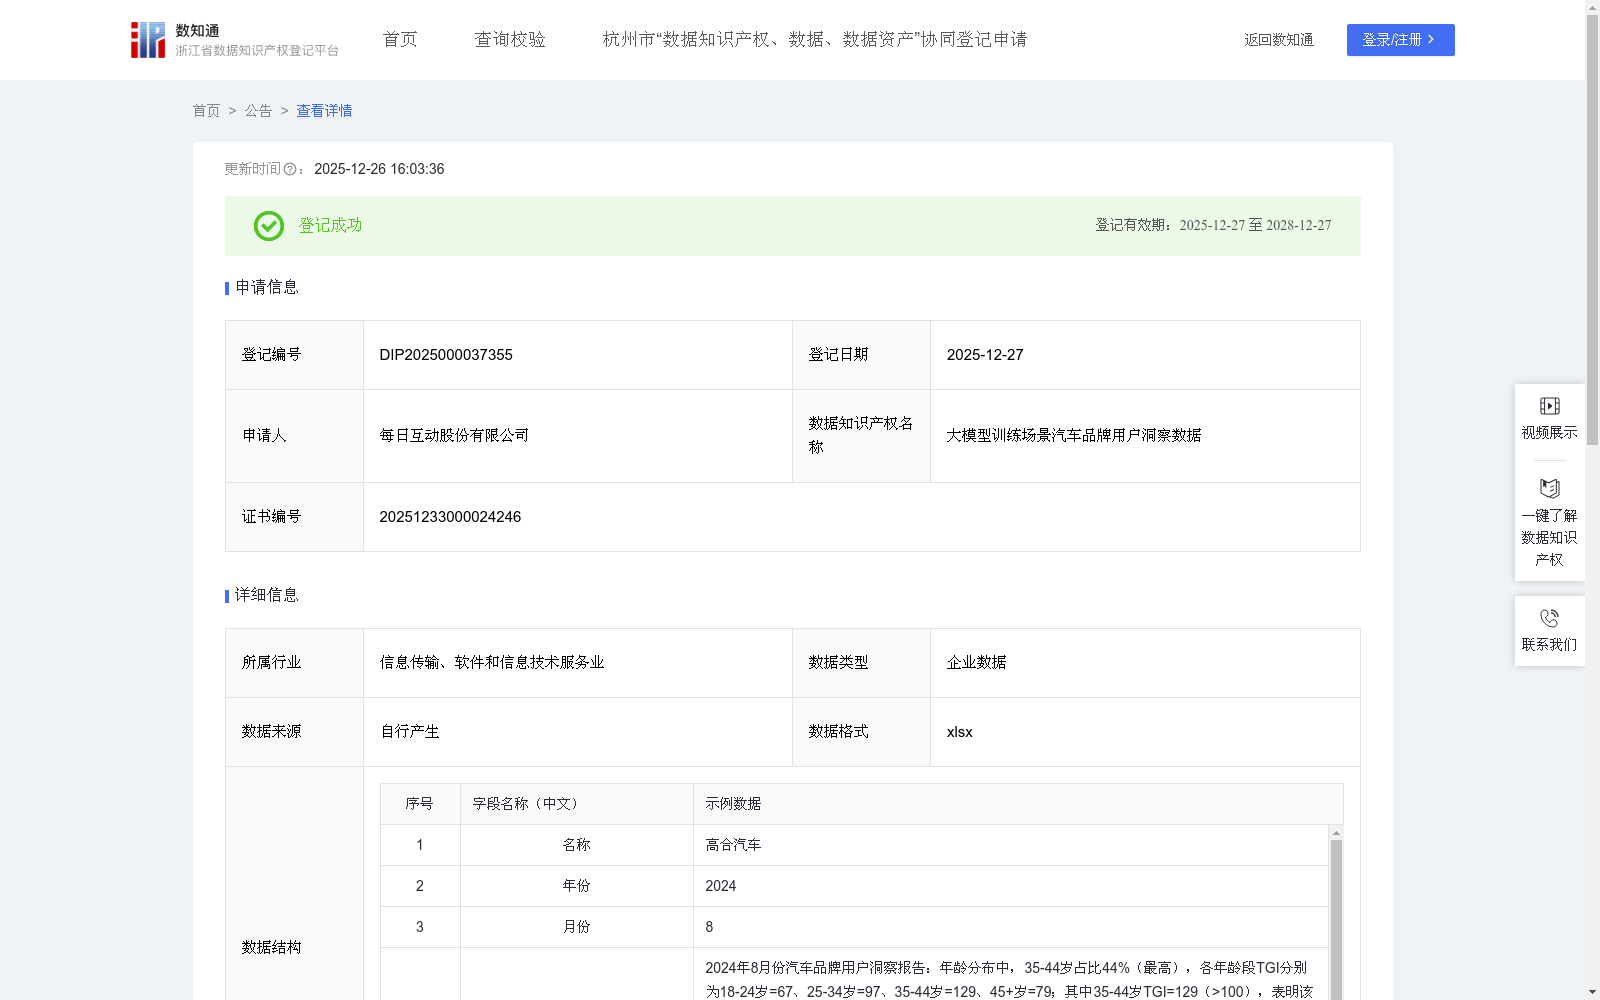
Task: Select sample data cell 高合汽车
Action: coord(1011,845)
